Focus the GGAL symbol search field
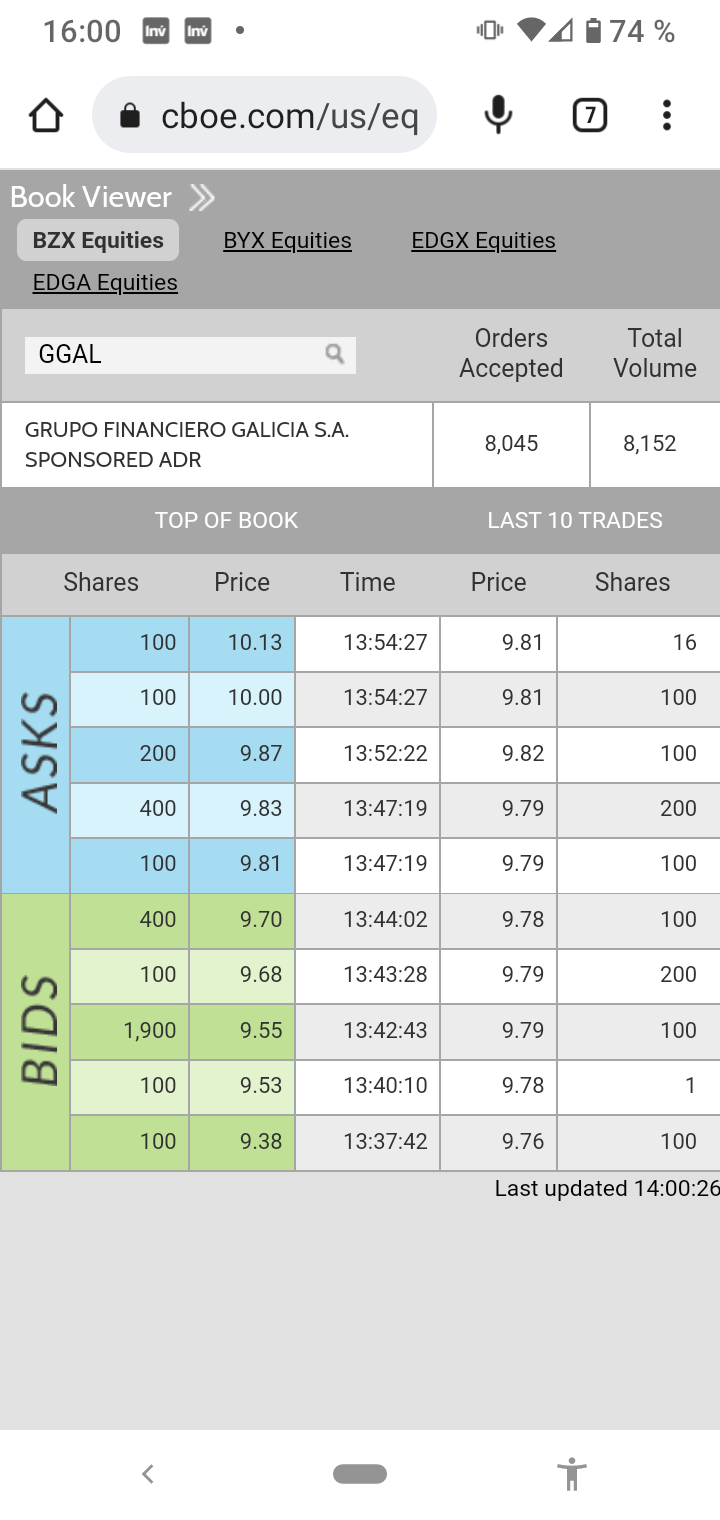Screen dimensions: 720x1520 190,355
